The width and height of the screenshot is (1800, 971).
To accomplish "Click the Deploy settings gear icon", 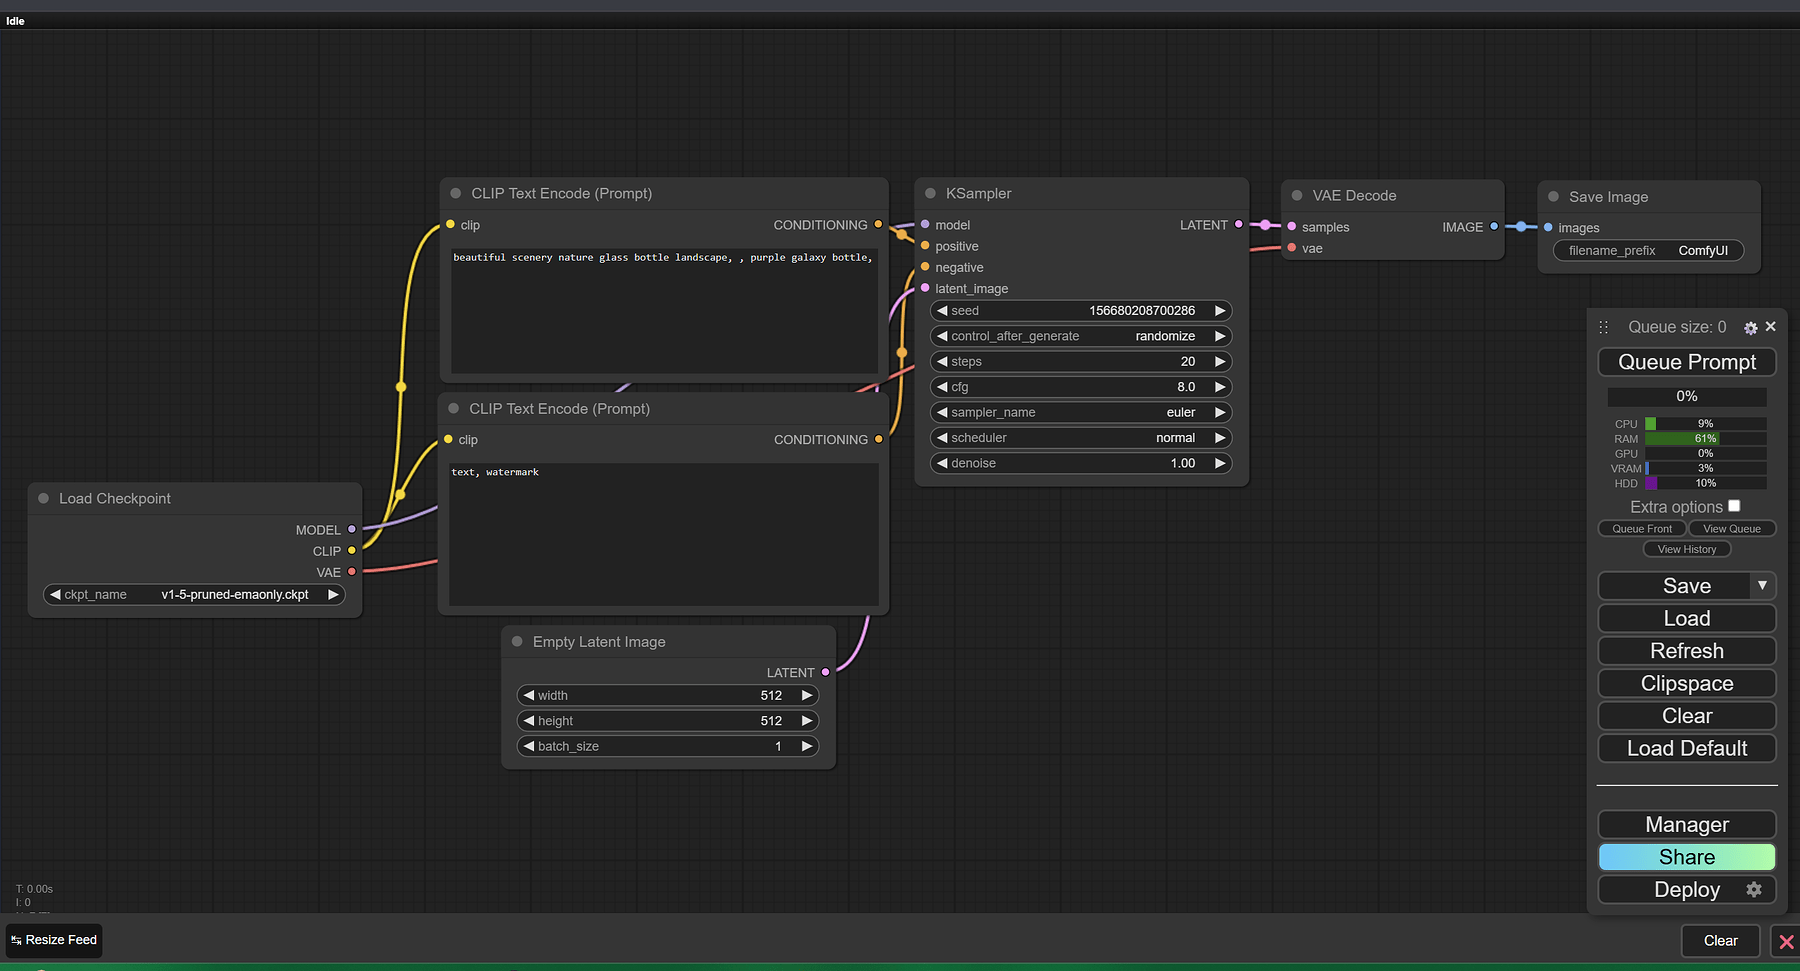I will [1754, 889].
